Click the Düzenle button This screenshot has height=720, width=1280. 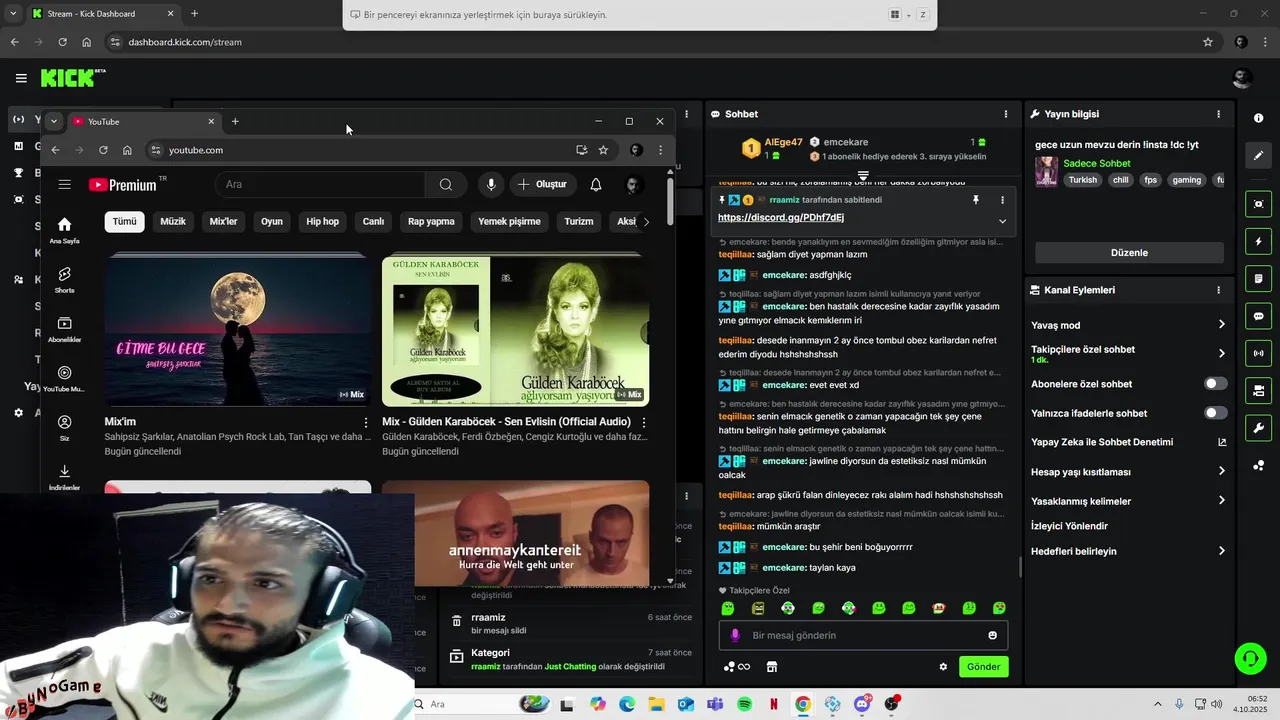tap(1129, 253)
